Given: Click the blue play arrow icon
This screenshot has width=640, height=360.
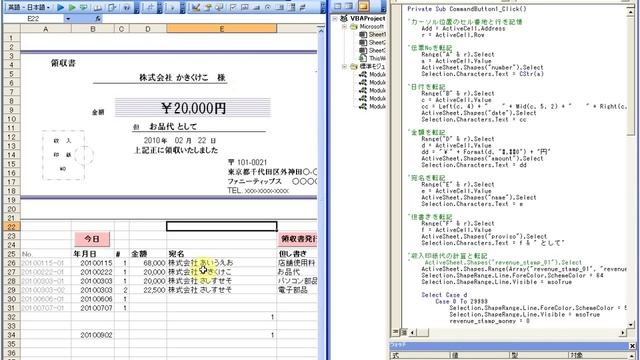Looking at the screenshot, I should point(60,7).
